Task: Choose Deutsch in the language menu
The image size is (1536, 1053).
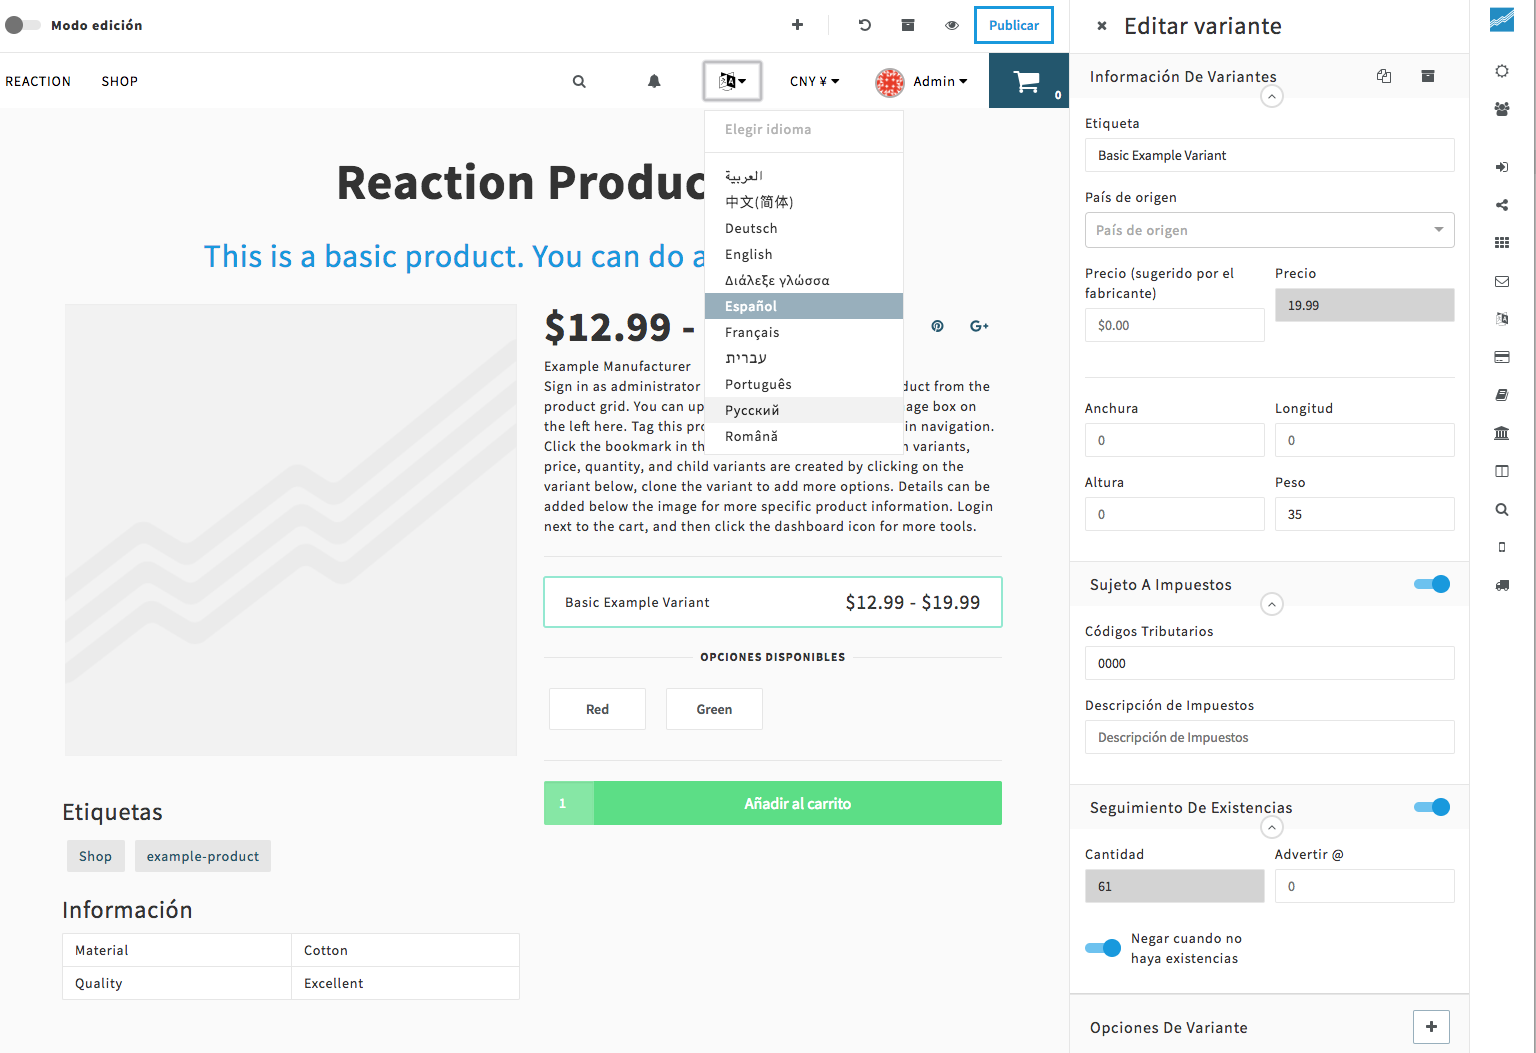Action: coord(751,228)
